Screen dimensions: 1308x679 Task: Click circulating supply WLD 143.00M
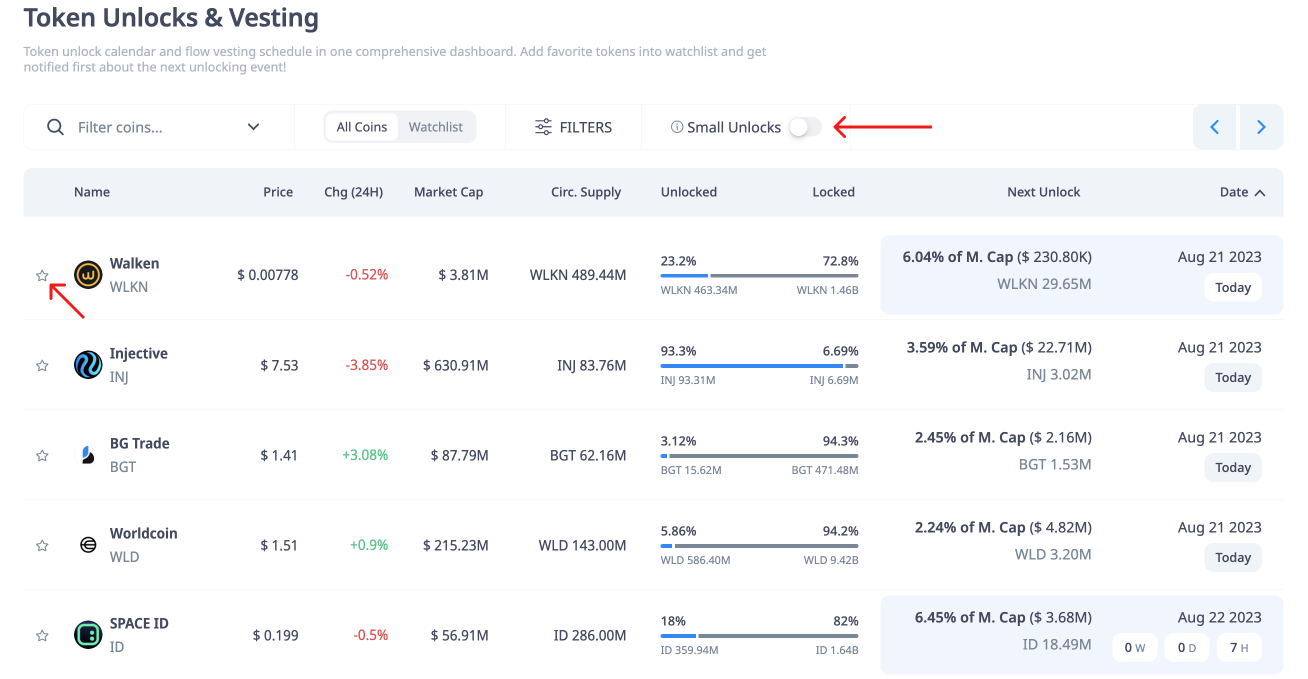(x=582, y=545)
